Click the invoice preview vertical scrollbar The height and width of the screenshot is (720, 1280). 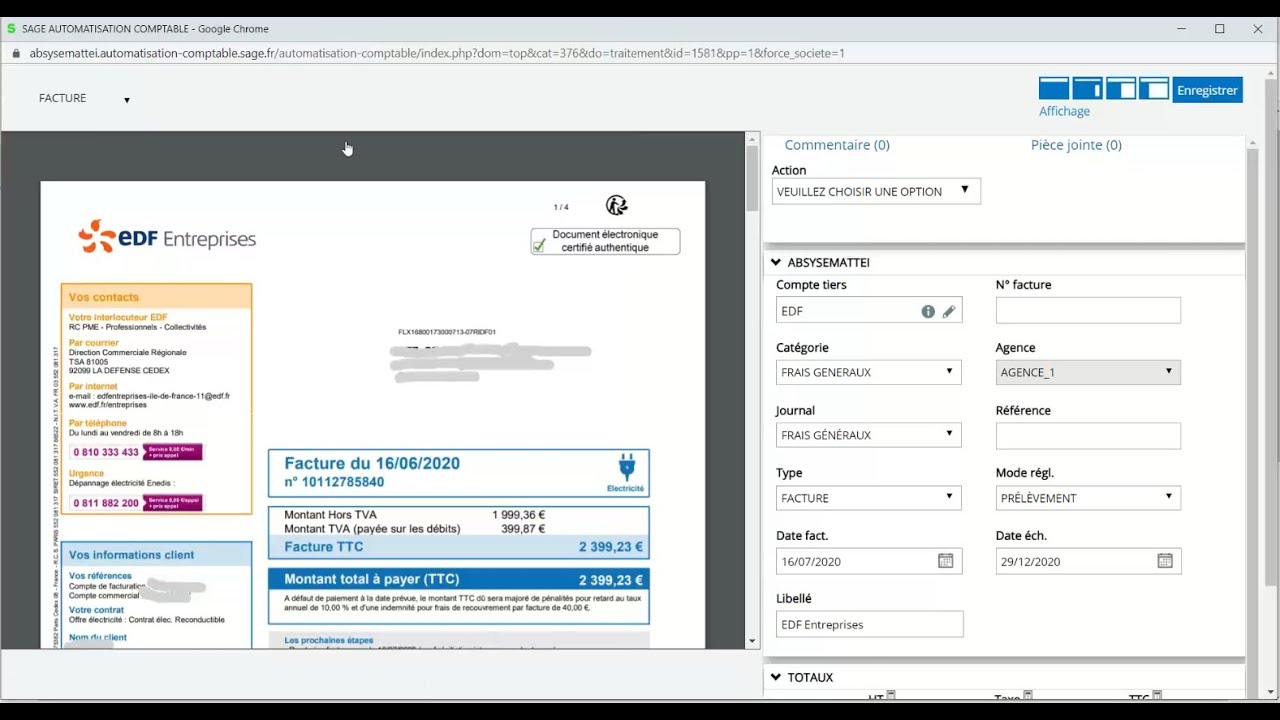752,180
